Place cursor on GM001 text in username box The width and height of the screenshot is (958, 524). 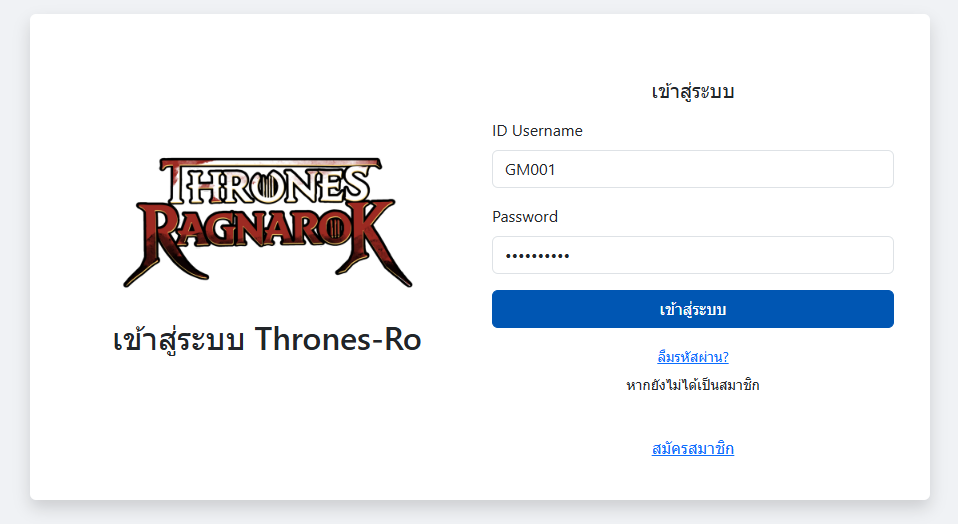click(530, 170)
